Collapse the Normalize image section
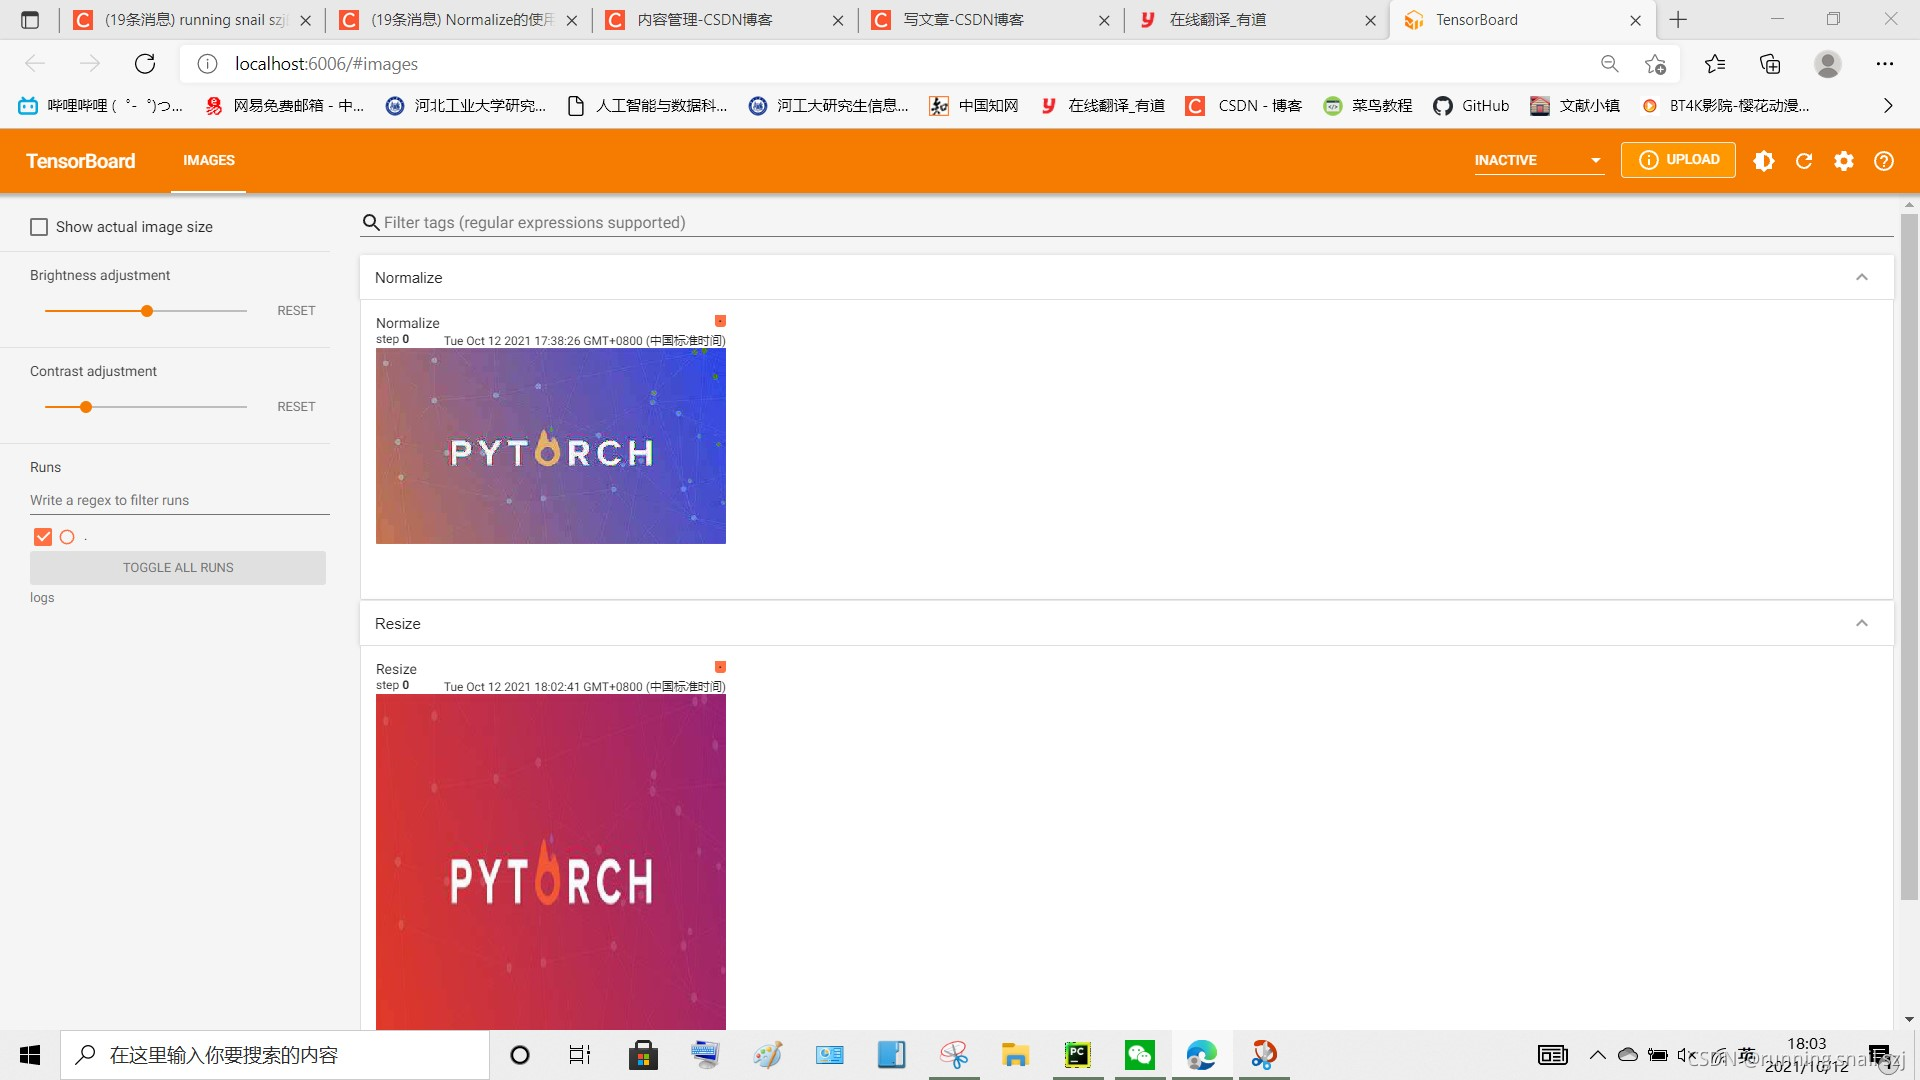The width and height of the screenshot is (1920, 1080). 1861,278
